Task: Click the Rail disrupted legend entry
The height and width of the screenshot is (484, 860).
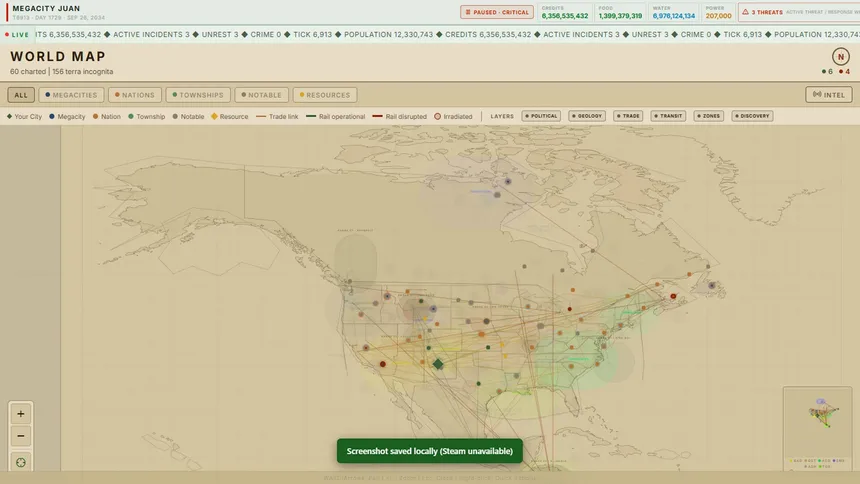Action: click(399, 116)
